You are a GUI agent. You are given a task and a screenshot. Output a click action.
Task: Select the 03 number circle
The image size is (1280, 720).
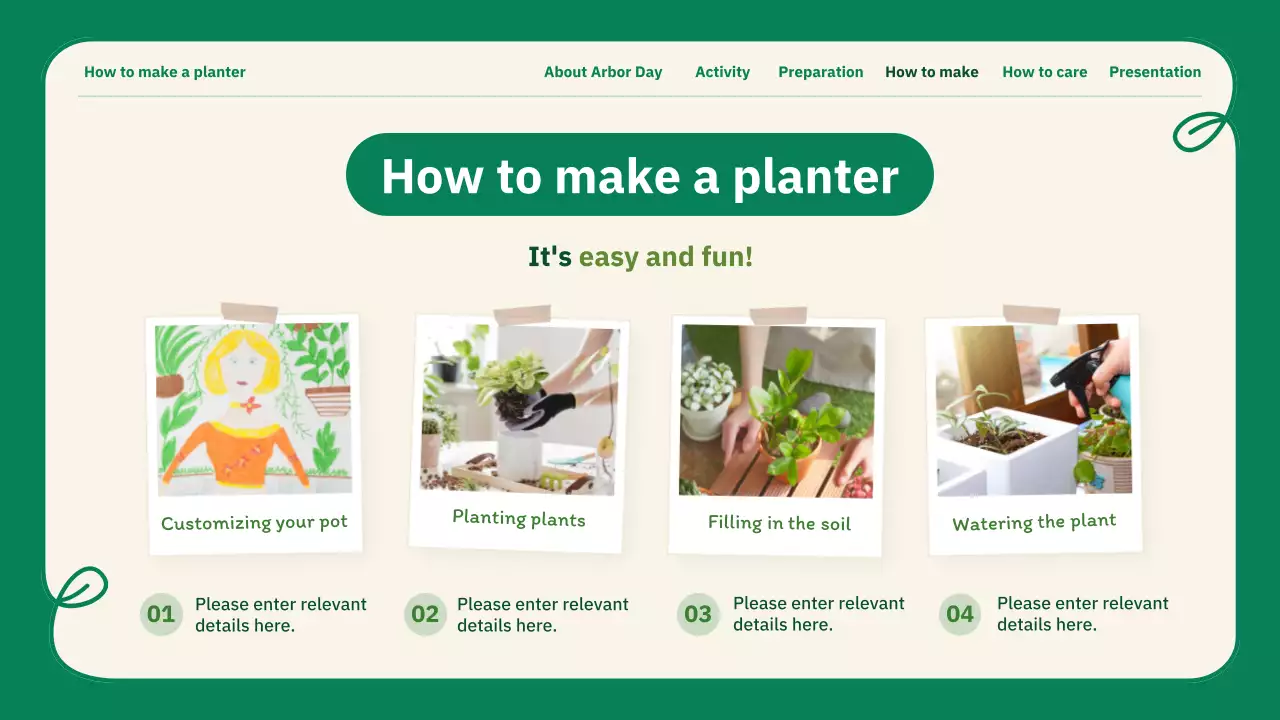click(x=698, y=614)
